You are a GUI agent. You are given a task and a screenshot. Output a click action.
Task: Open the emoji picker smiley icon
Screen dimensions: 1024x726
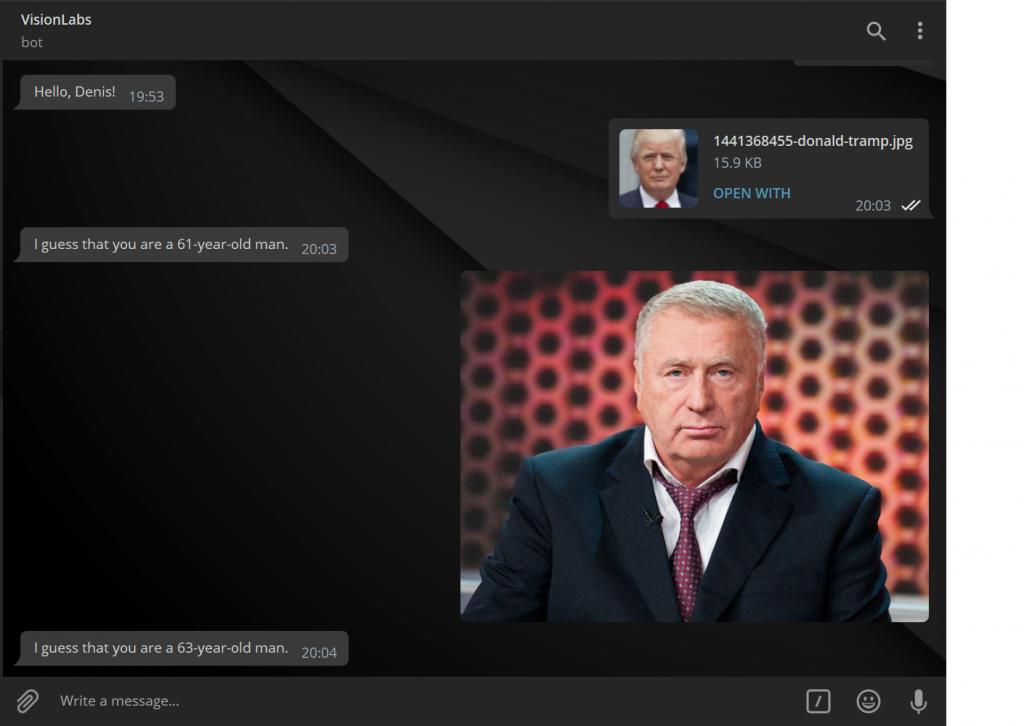pyautogui.click(x=868, y=701)
